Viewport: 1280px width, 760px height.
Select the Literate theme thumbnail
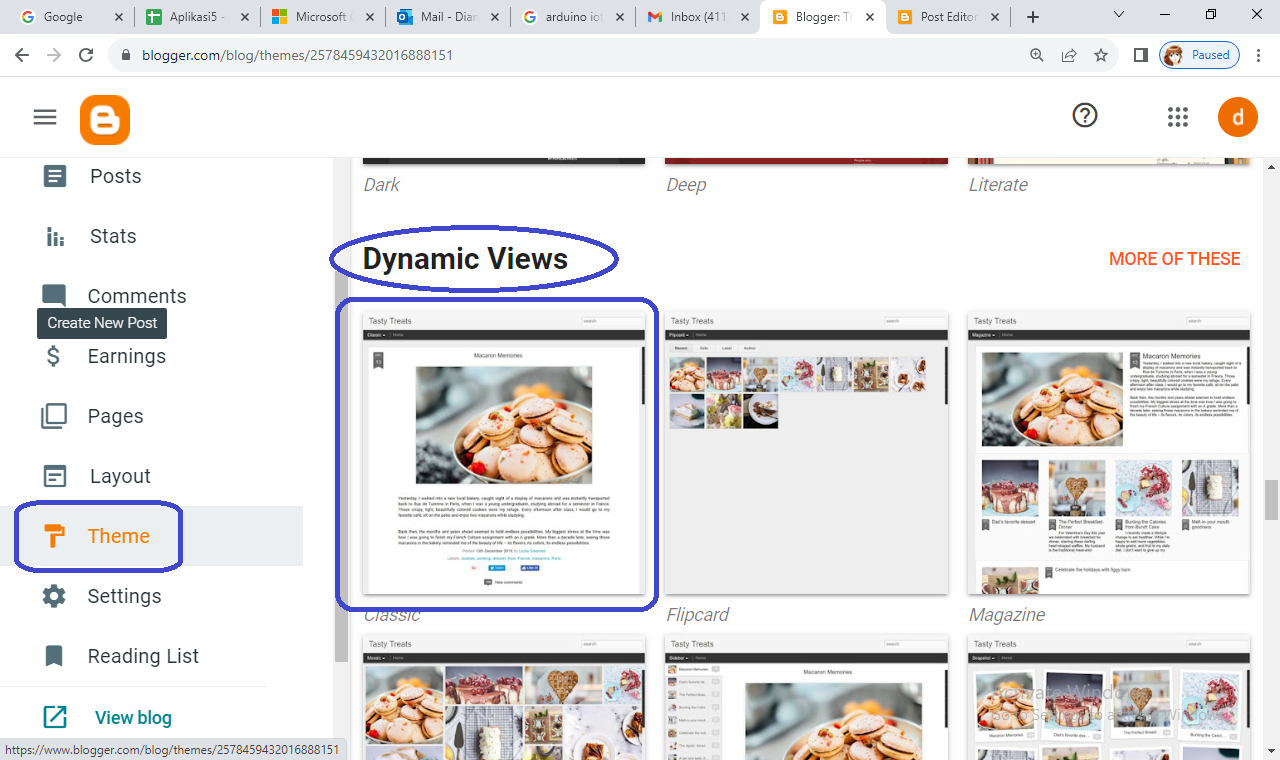pos(1109,160)
